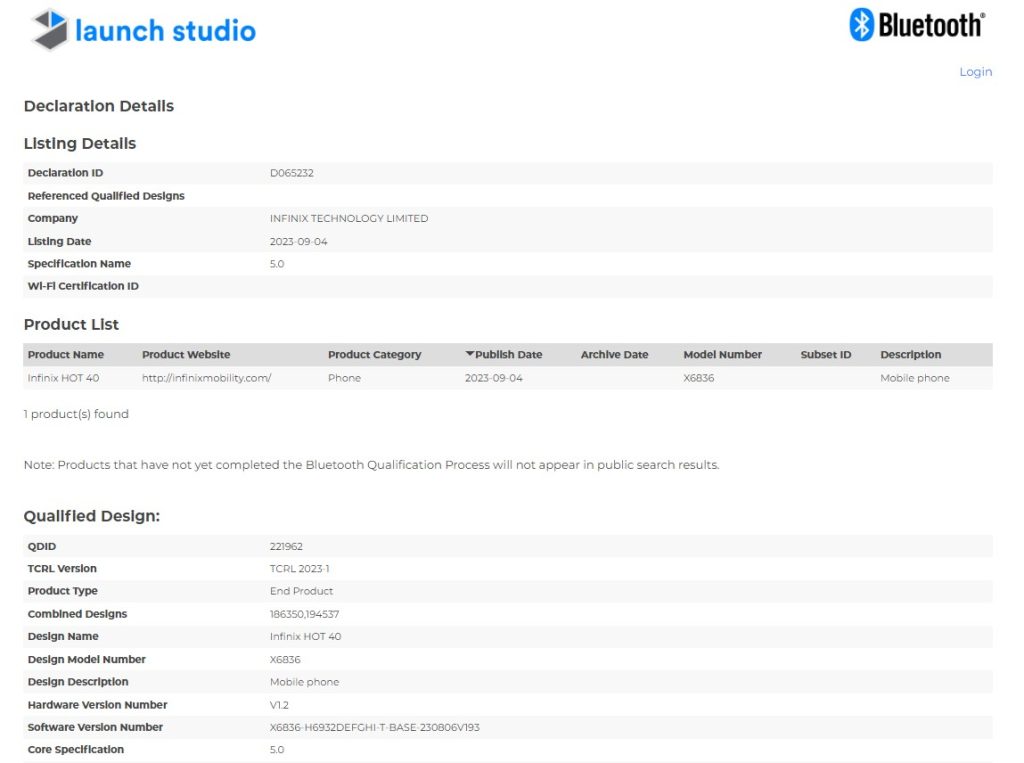Screen dimensions: 1024x763
Task: Sort table by Product Category header
Action: [374, 355]
